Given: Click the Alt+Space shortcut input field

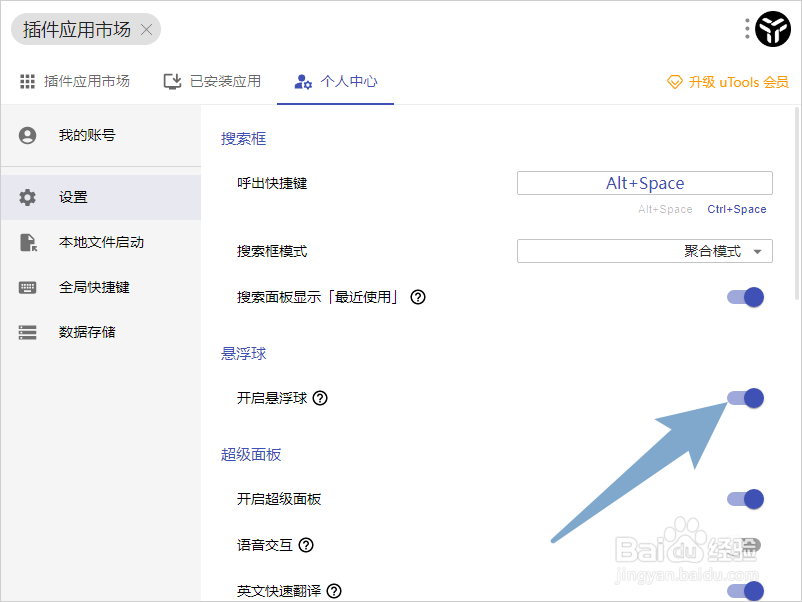Looking at the screenshot, I should pos(644,183).
